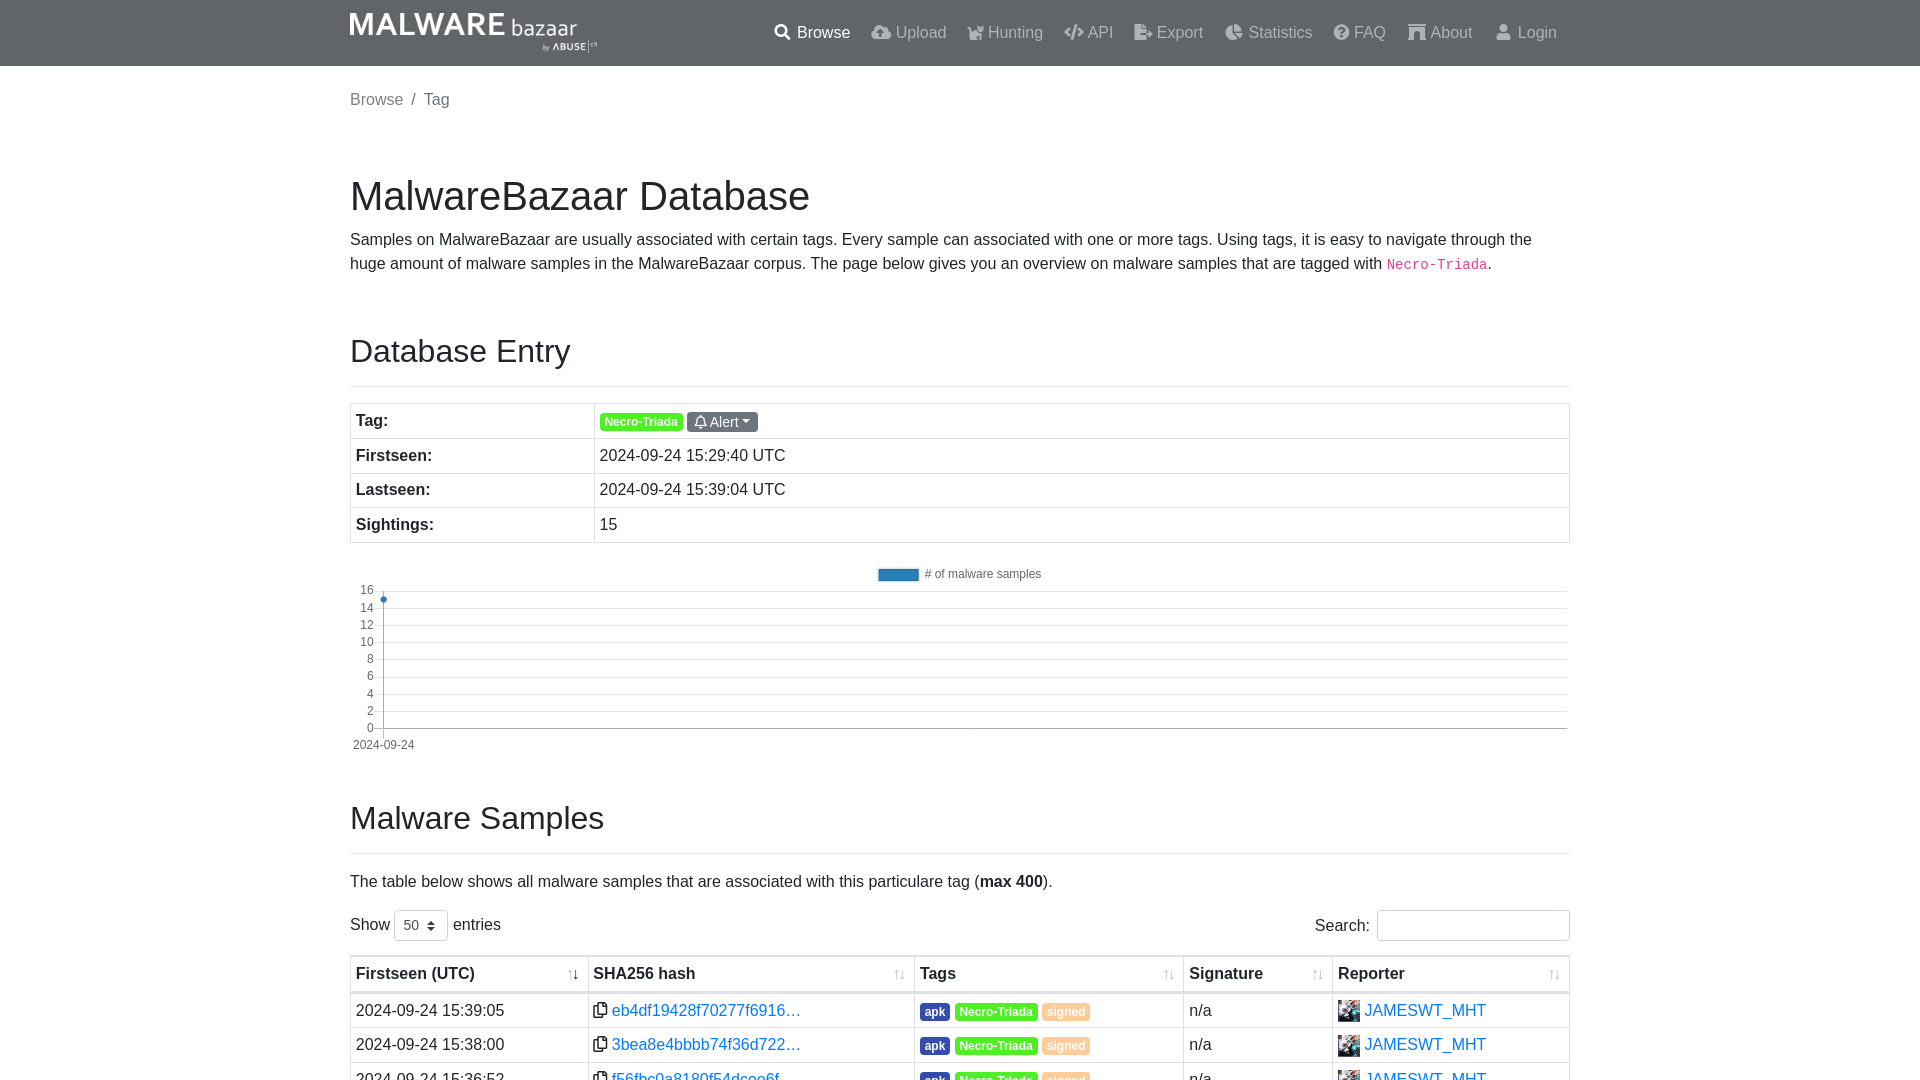Click signed tag in 15:38:00 row
This screenshot has height=1080, width=1920.
[1066, 1046]
